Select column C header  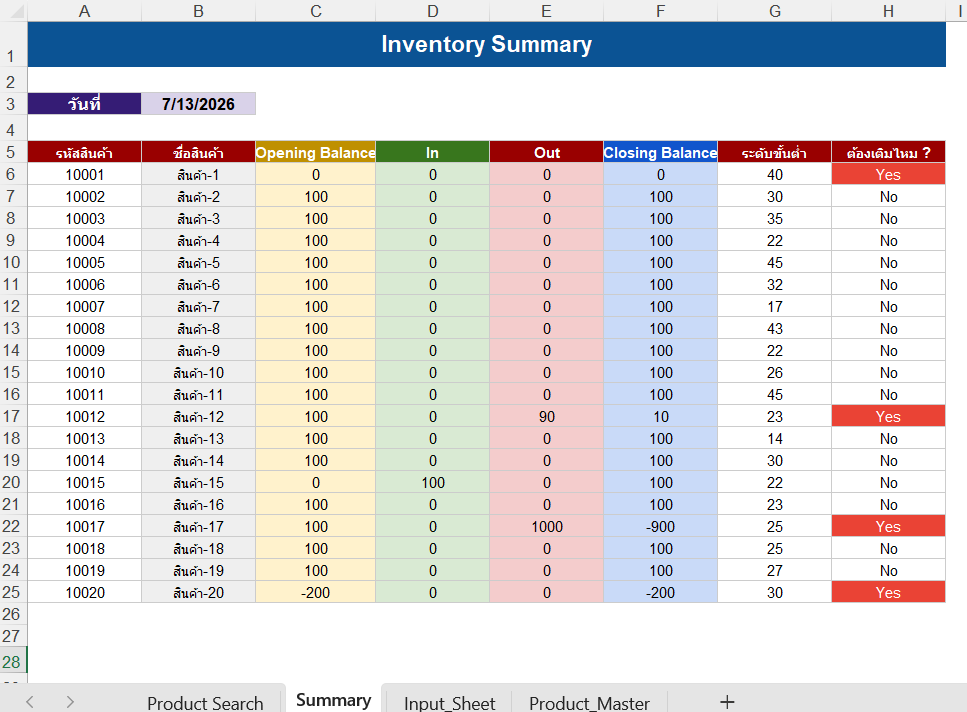pyautogui.click(x=316, y=11)
